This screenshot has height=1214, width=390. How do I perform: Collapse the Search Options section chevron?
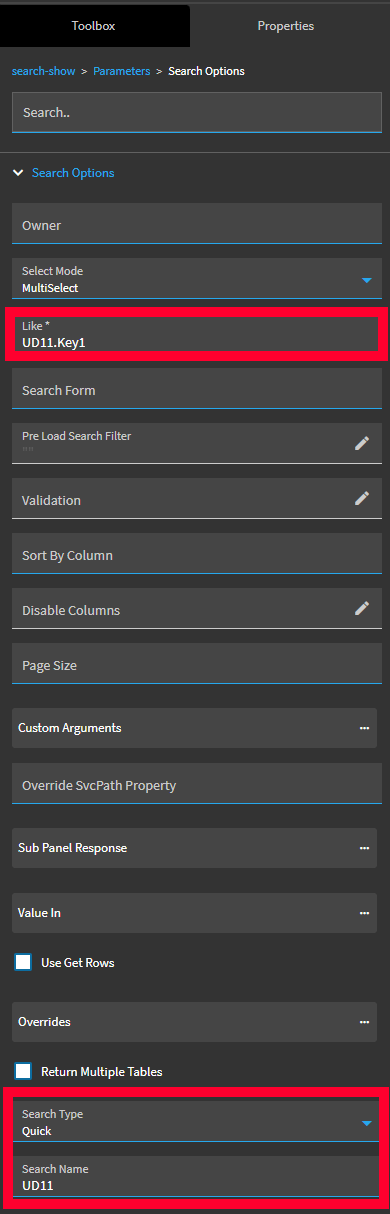coord(18,173)
